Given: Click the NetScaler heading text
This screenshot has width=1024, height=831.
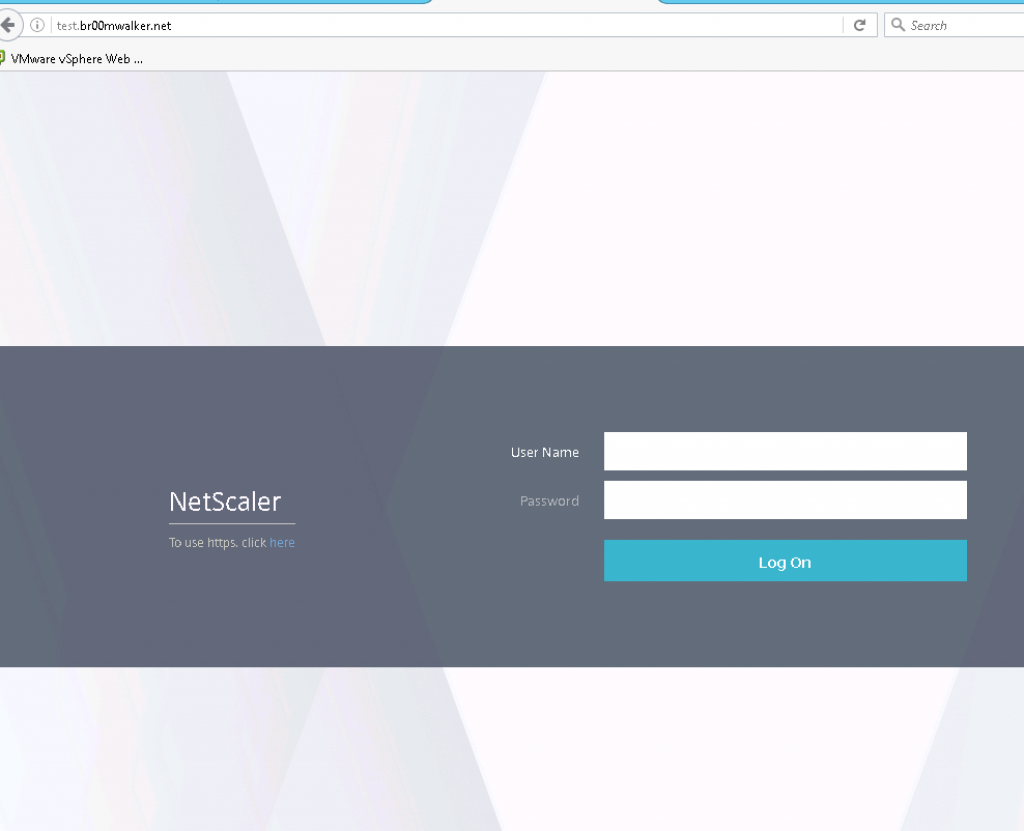Looking at the screenshot, I should tap(225, 502).
